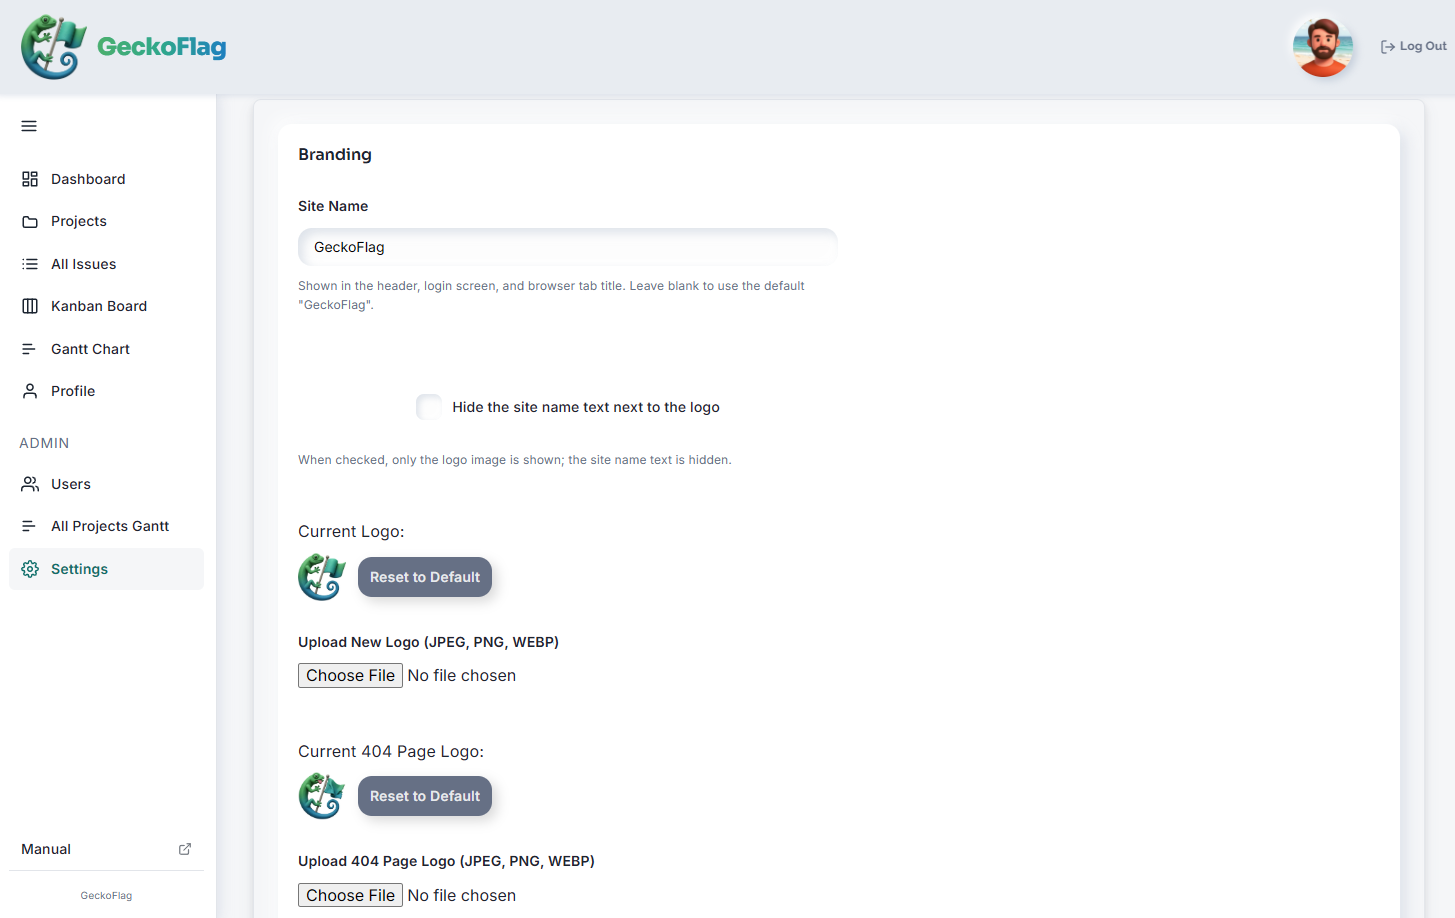Open the Profile page link
Image resolution: width=1455 pixels, height=918 pixels.
tap(106, 391)
